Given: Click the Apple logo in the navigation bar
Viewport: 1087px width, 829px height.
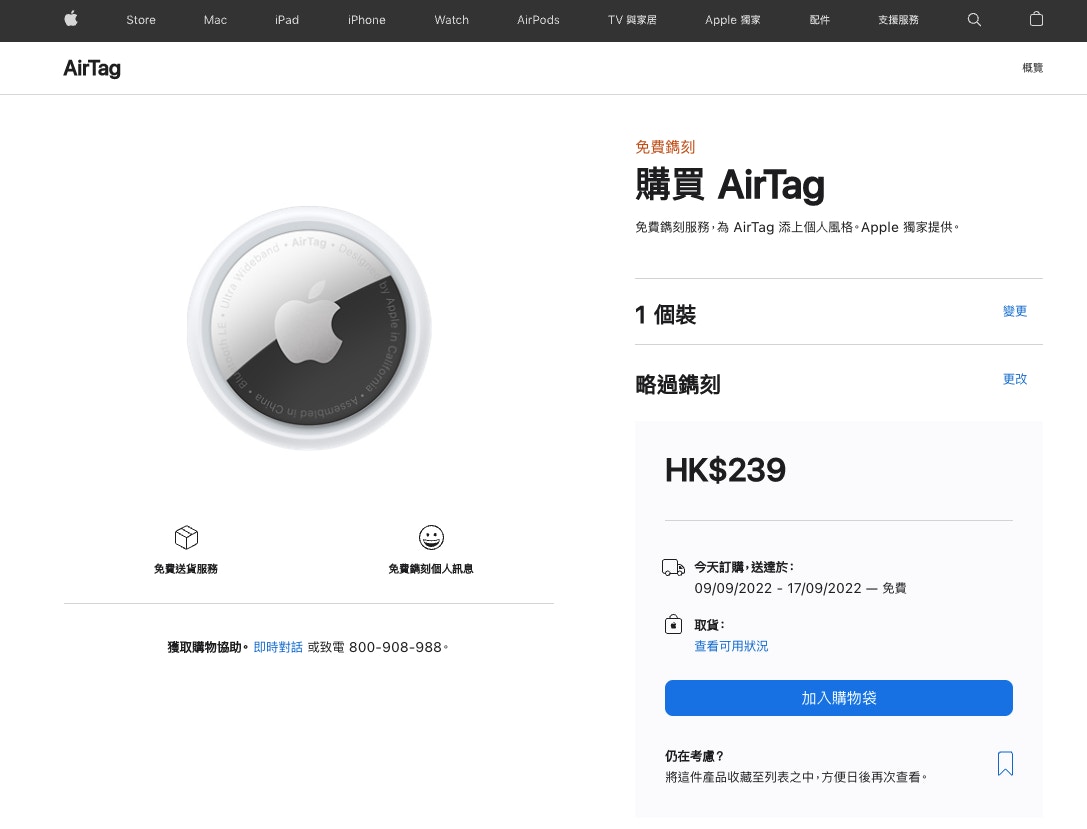Looking at the screenshot, I should click(71, 19).
